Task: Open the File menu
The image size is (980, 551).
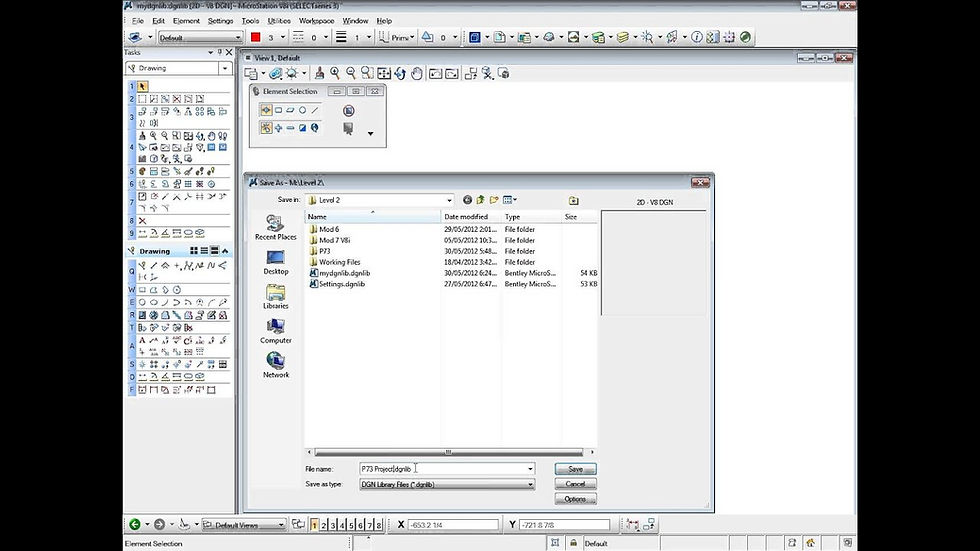Action: coord(138,21)
